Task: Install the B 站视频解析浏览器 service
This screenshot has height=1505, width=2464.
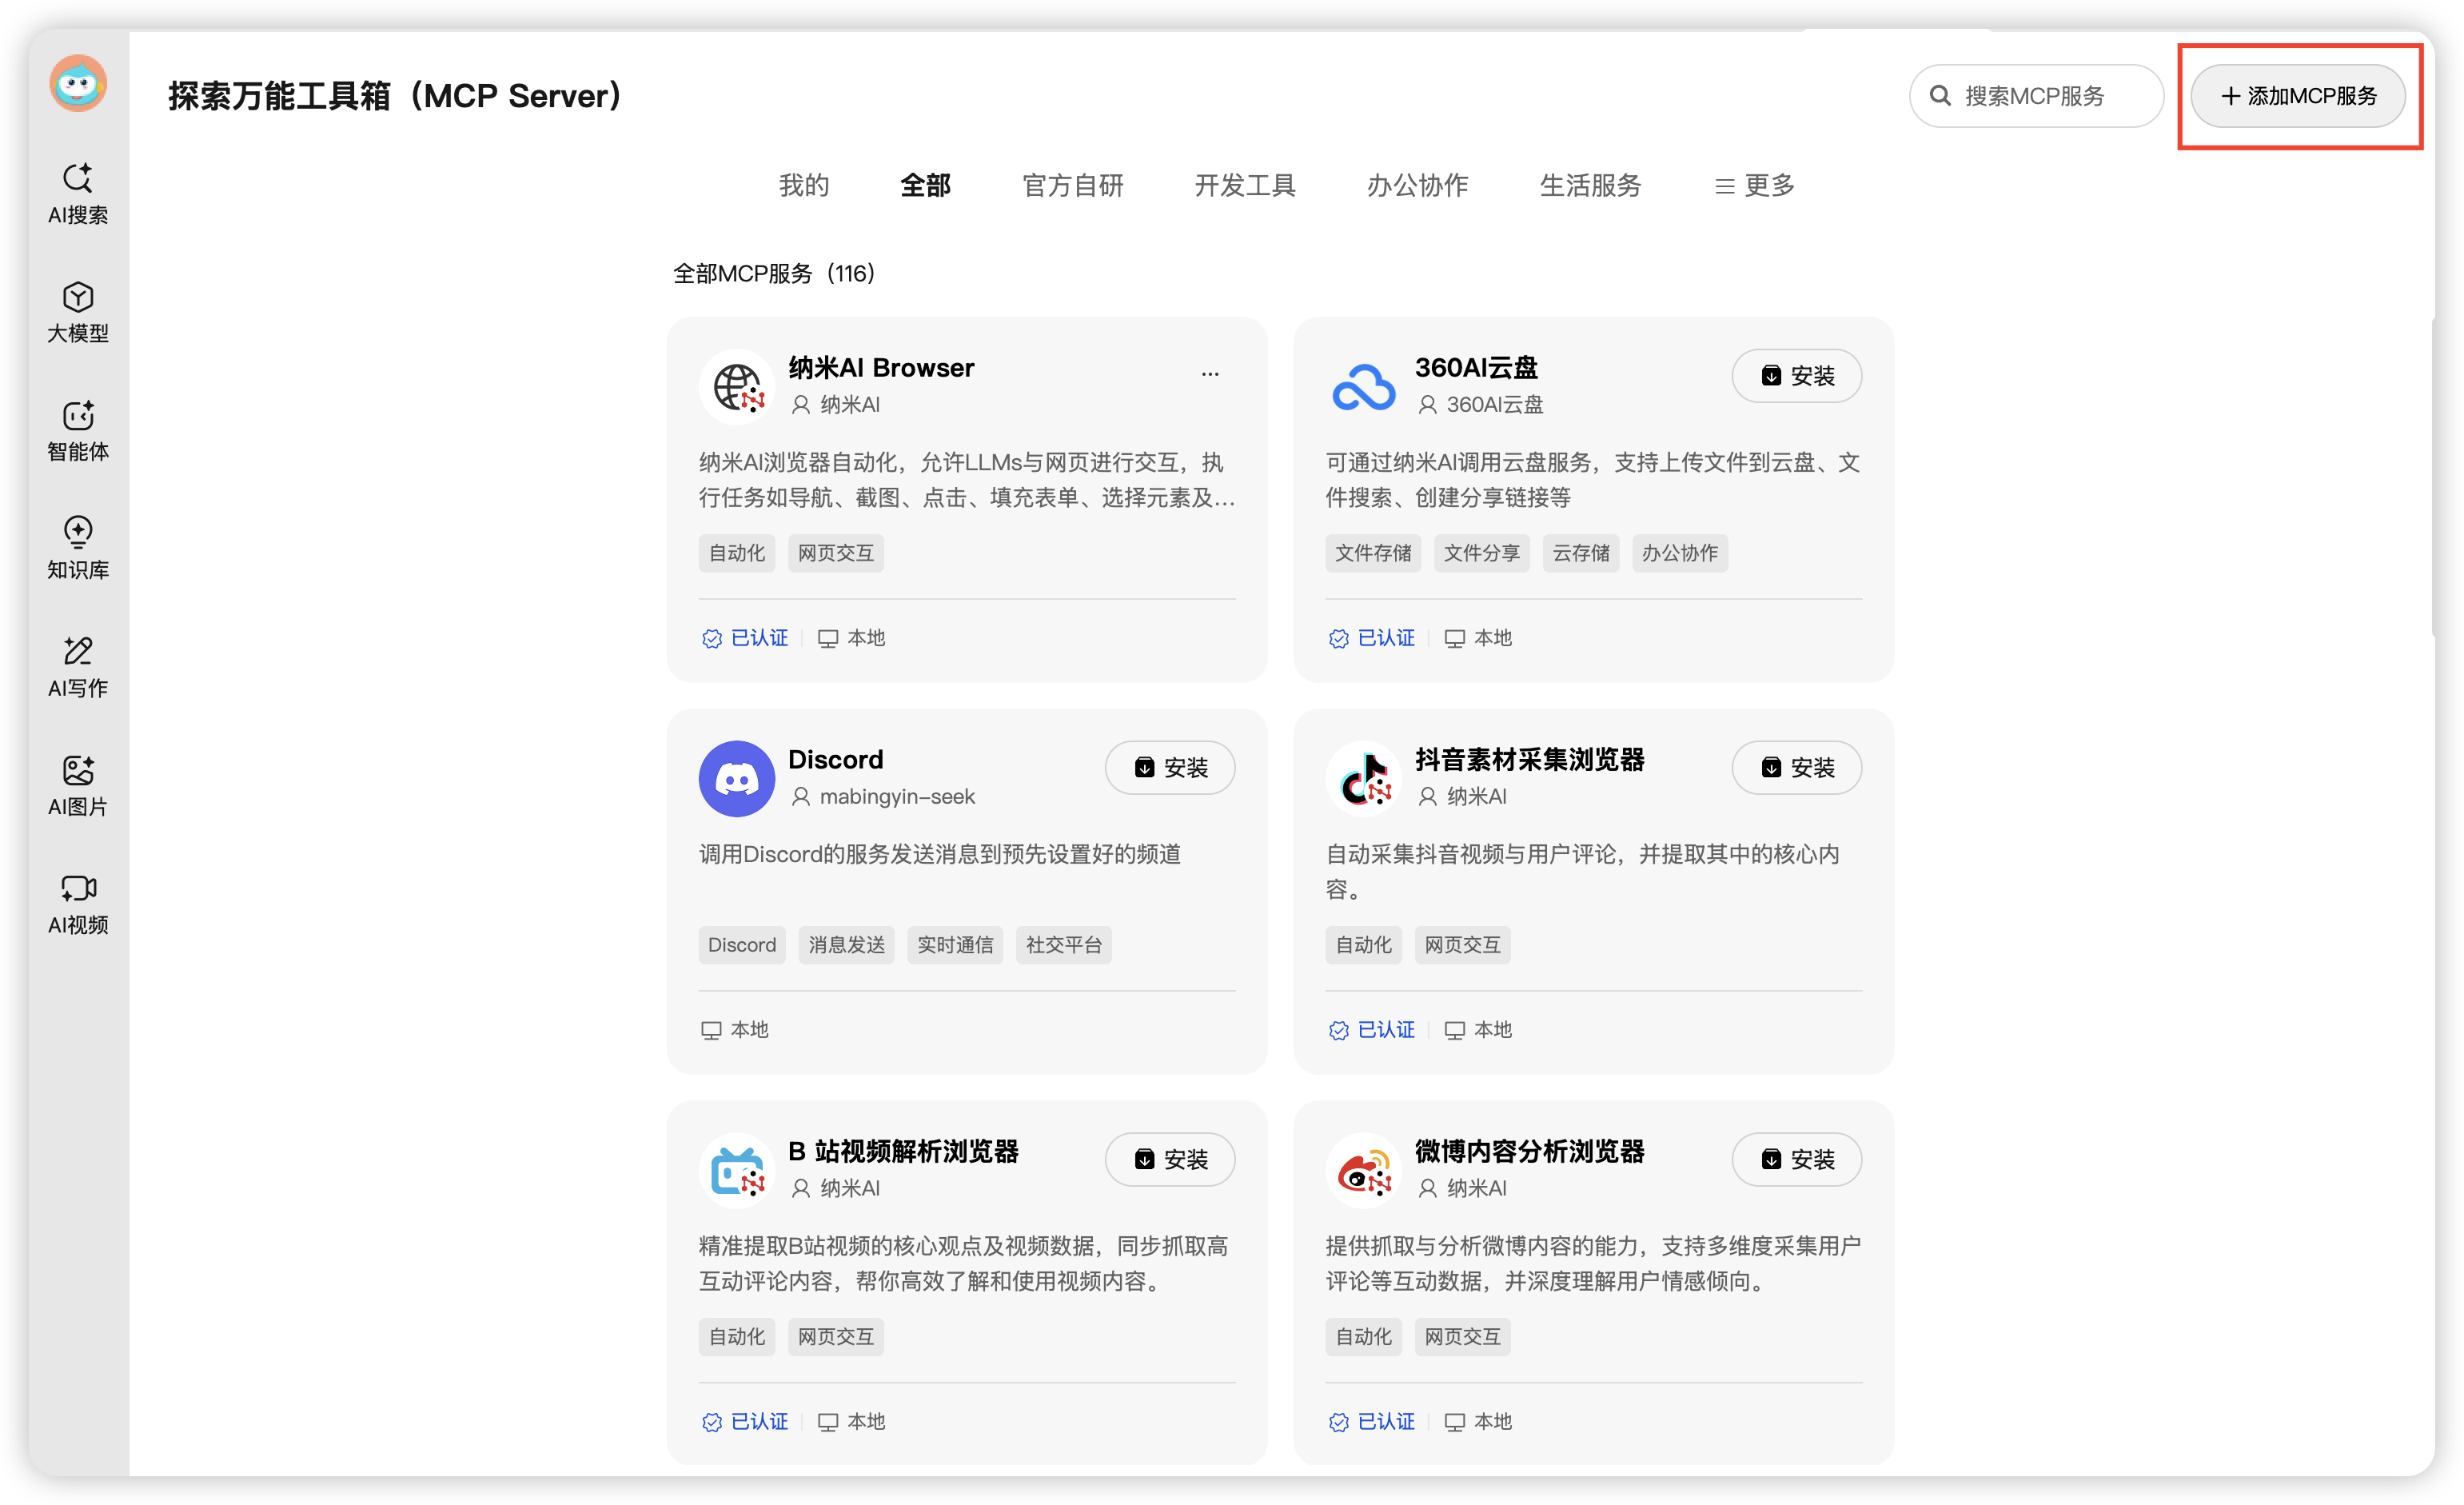Action: tap(1170, 1160)
